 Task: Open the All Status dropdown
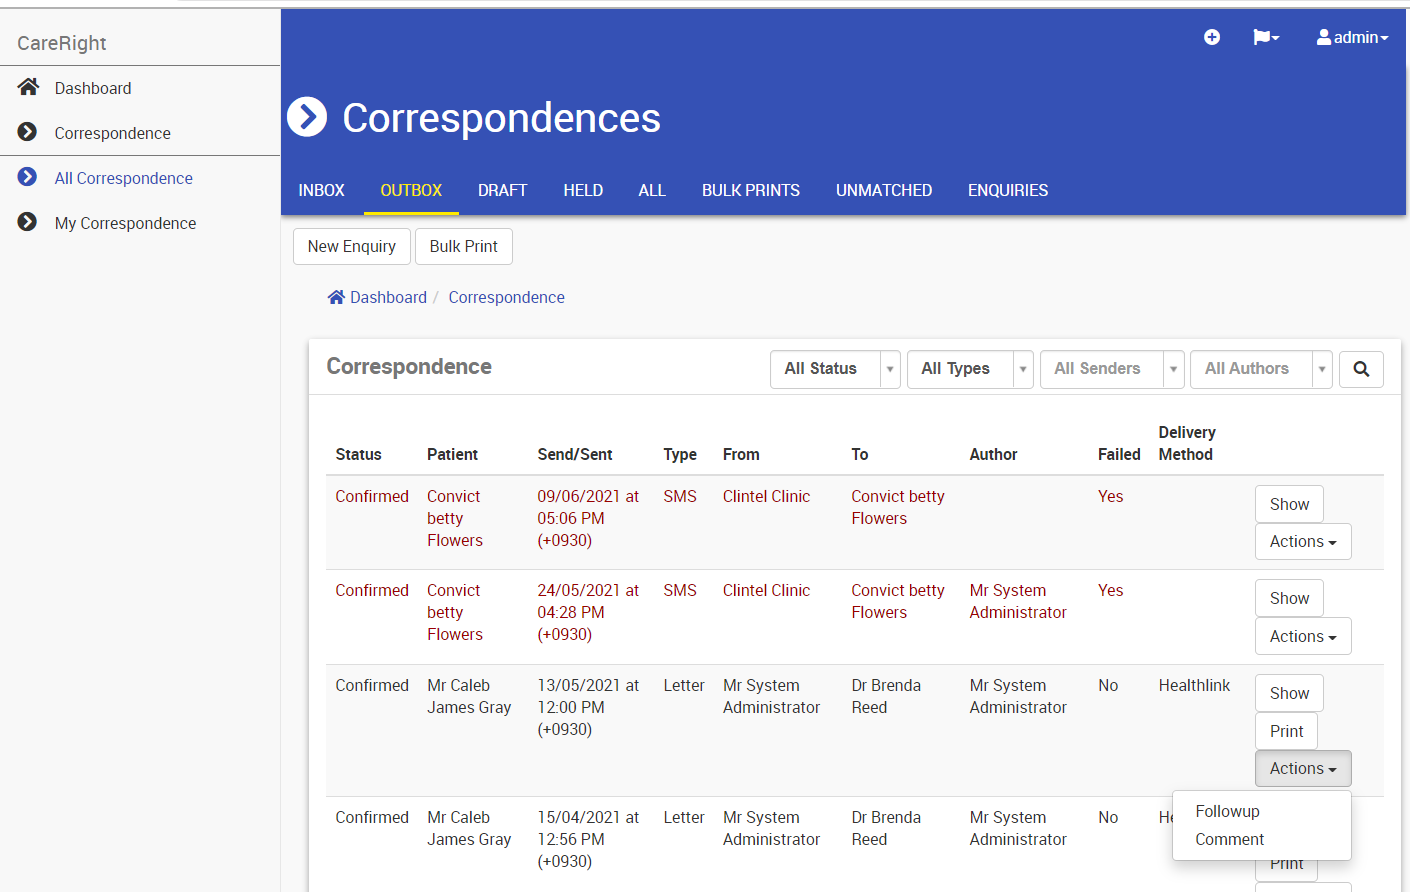(835, 369)
